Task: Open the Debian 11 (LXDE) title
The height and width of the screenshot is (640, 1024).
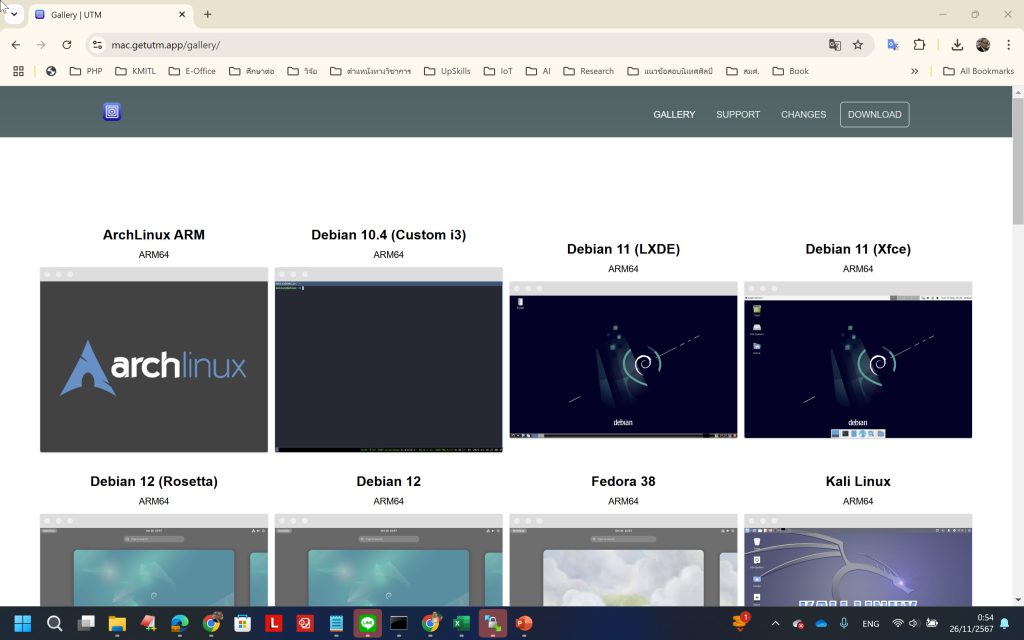Action: point(623,249)
